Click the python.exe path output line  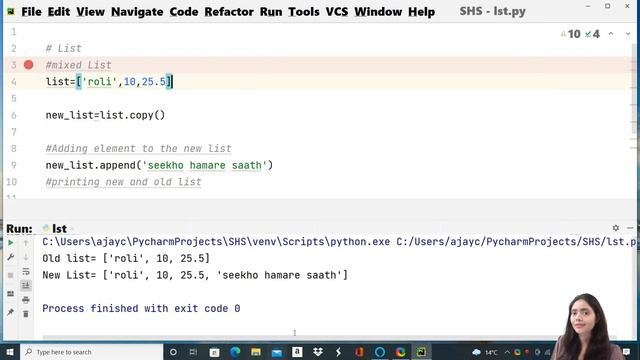point(339,242)
